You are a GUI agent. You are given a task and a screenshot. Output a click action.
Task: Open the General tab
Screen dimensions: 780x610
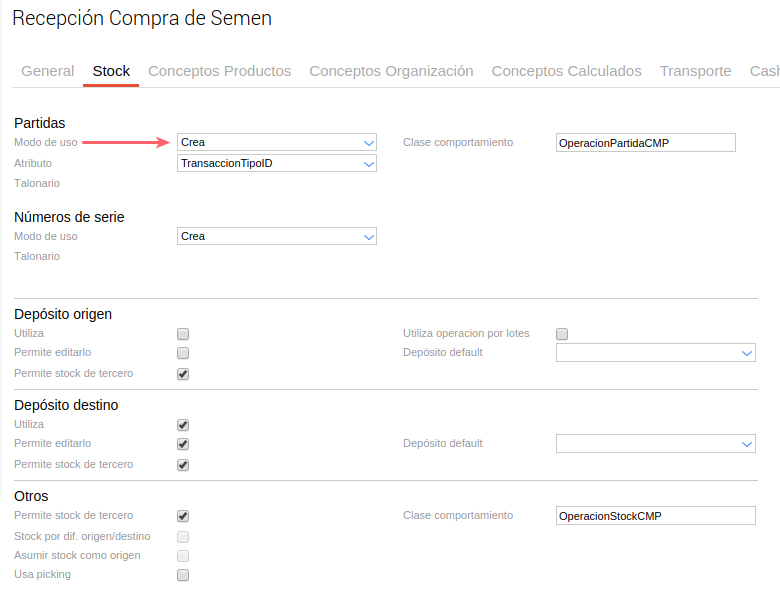(x=47, y=71)
